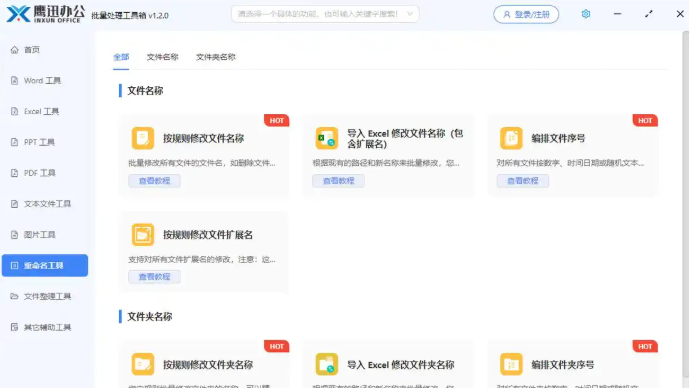
Task: Click the 图片工具 sidebar icon
Action: point(15,235)
